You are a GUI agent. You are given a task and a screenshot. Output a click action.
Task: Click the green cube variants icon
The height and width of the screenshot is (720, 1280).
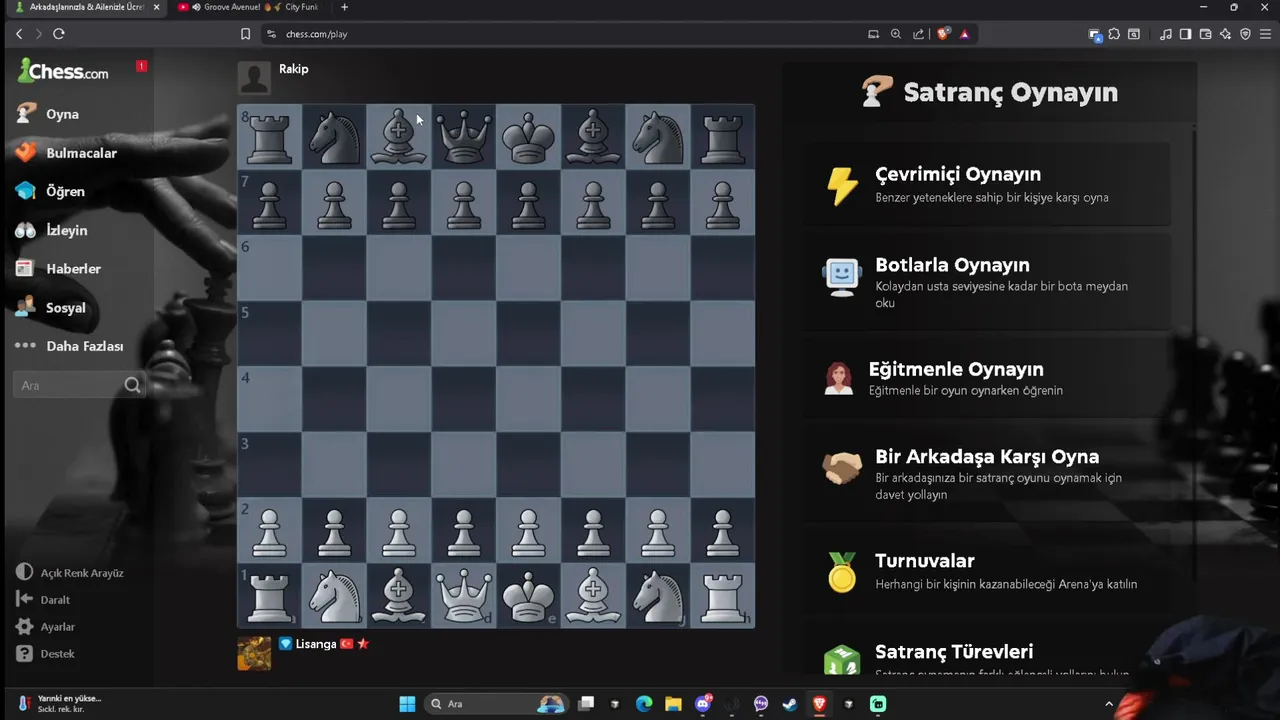(x=842, y=660)
